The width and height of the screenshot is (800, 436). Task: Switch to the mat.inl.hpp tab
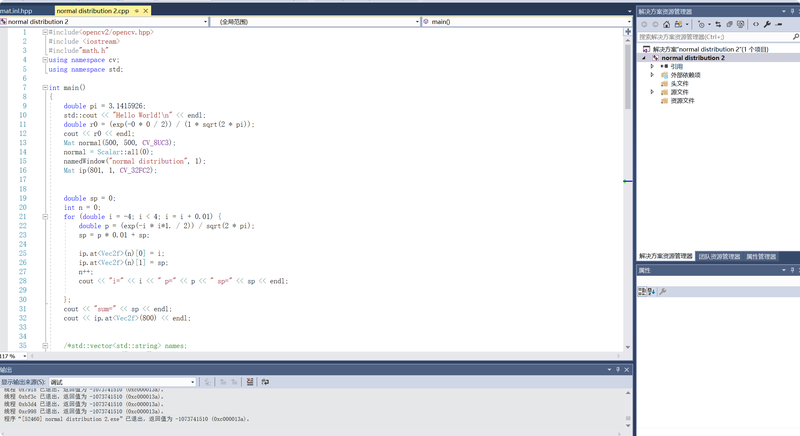[x=16, y=11]
